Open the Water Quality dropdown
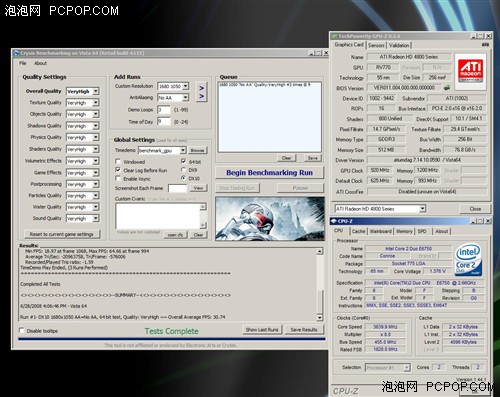 96,207
